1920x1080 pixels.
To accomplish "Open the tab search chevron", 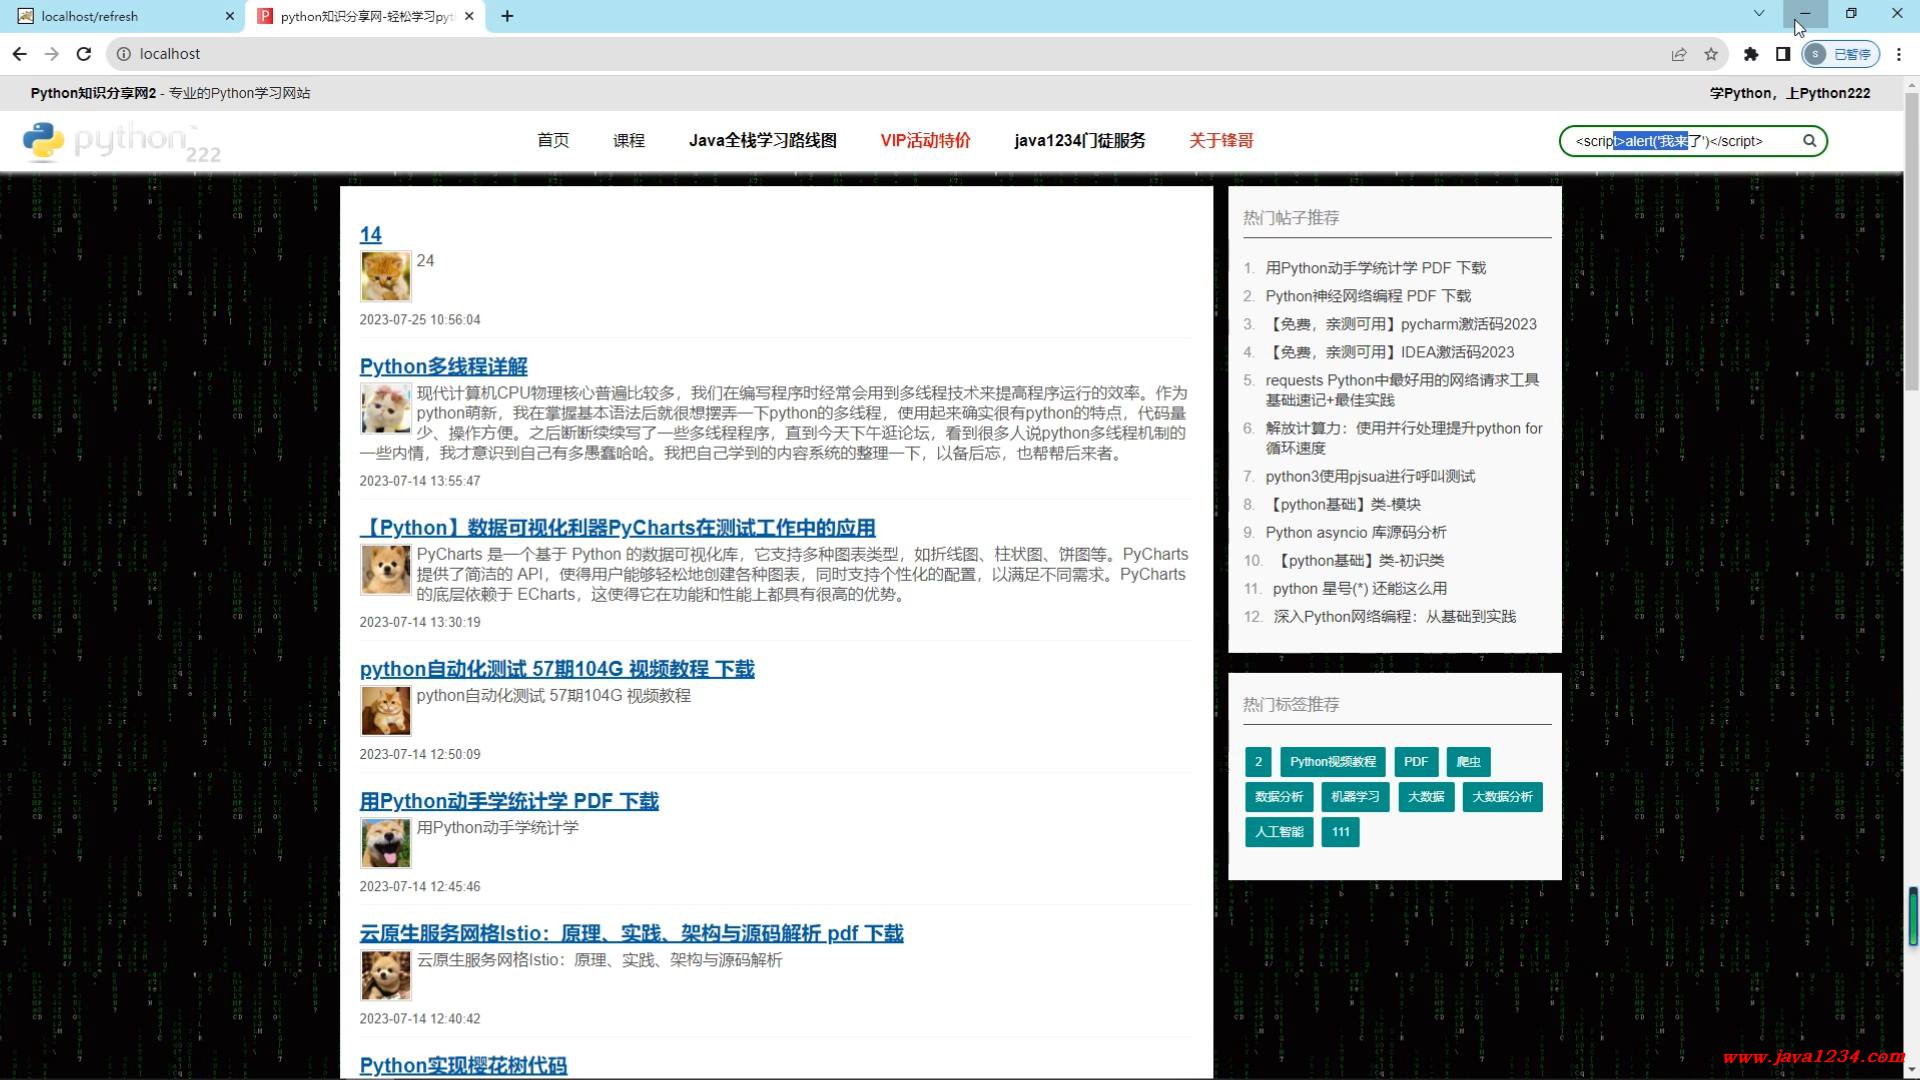I will pos(1759,14).
